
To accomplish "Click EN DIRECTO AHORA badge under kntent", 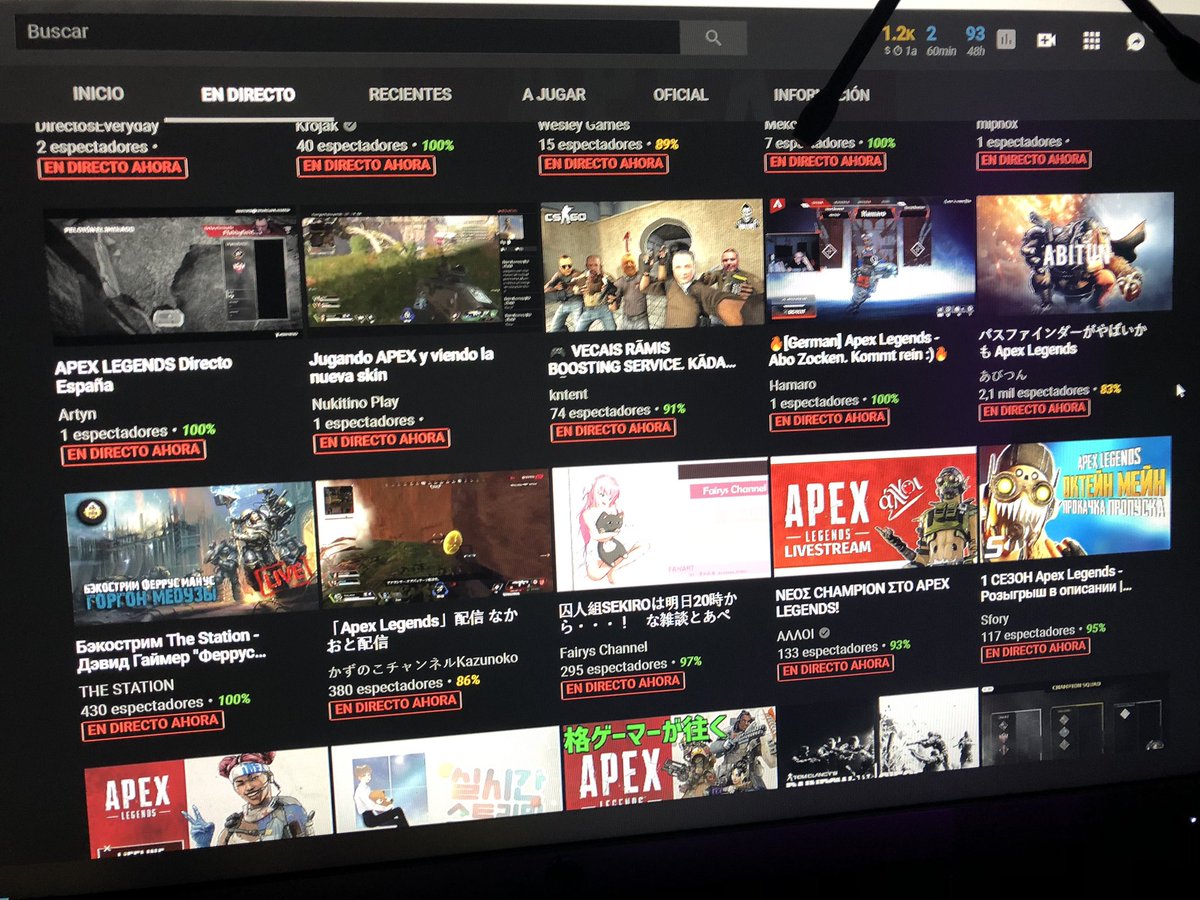I will pos(613,430).
